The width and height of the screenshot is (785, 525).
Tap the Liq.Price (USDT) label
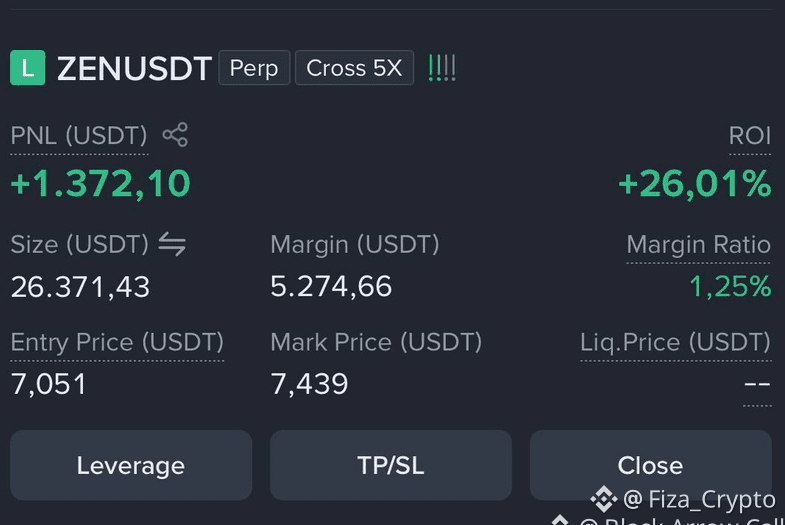point(675,342)
